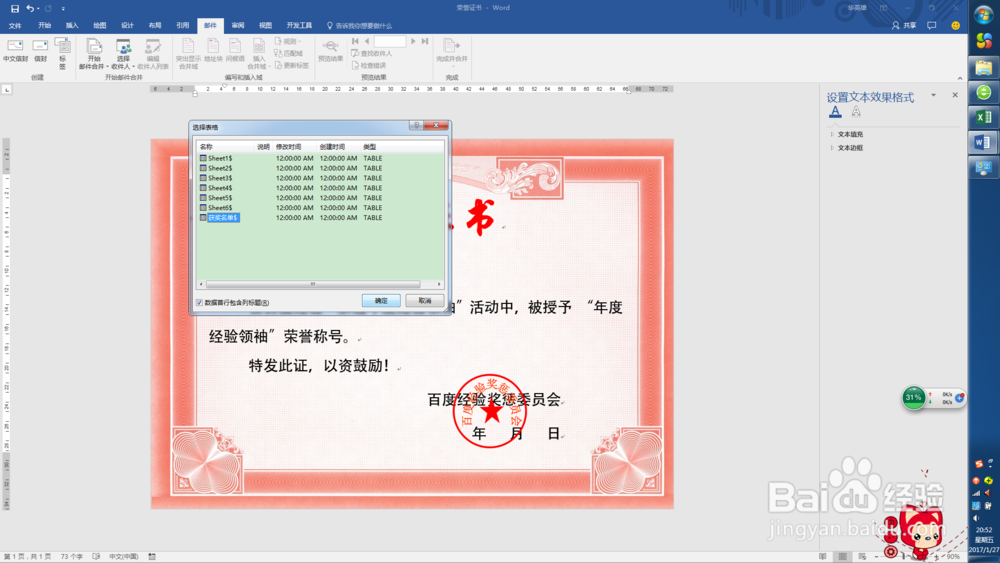
Task: Switch to the 设计 tab
Action: coord(128,26)
